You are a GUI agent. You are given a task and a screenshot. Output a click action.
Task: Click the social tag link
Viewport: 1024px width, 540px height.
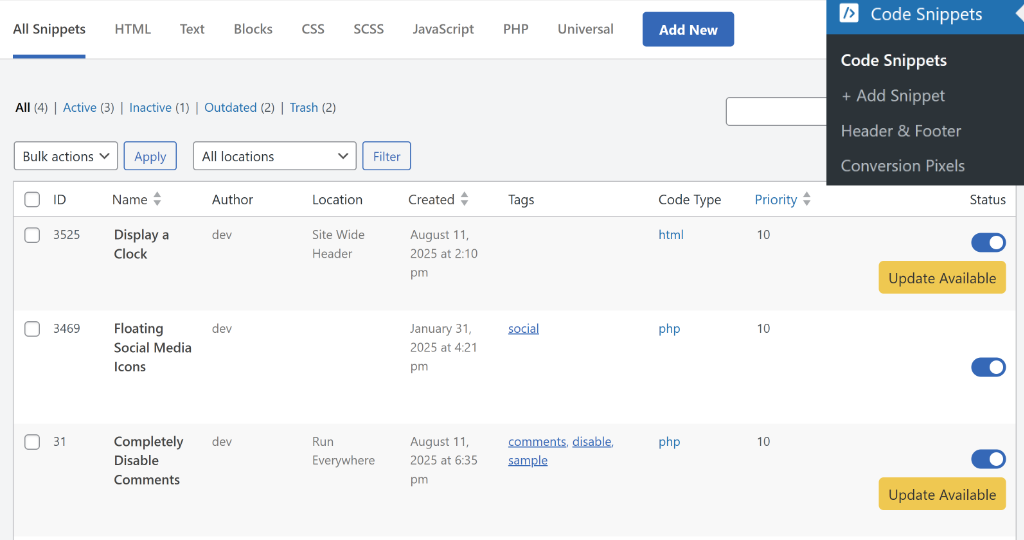[523, 328]
